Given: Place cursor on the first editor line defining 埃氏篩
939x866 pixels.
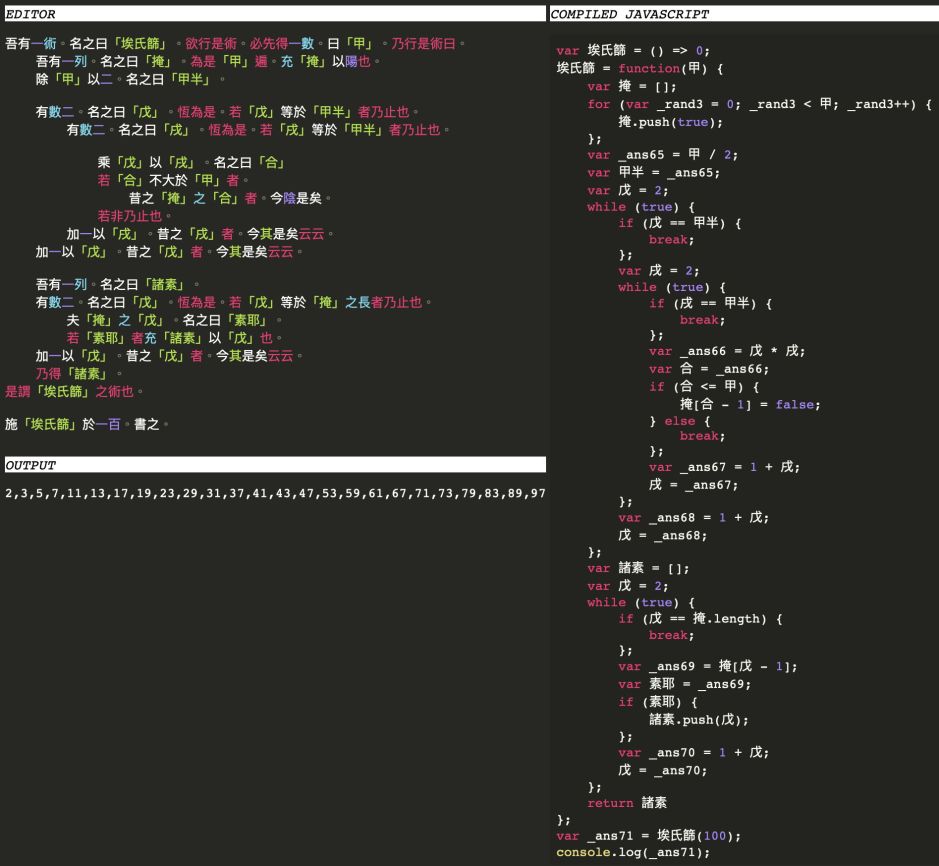Looking at the screenshot, I should pyautogui.click(x=235, y=44).
